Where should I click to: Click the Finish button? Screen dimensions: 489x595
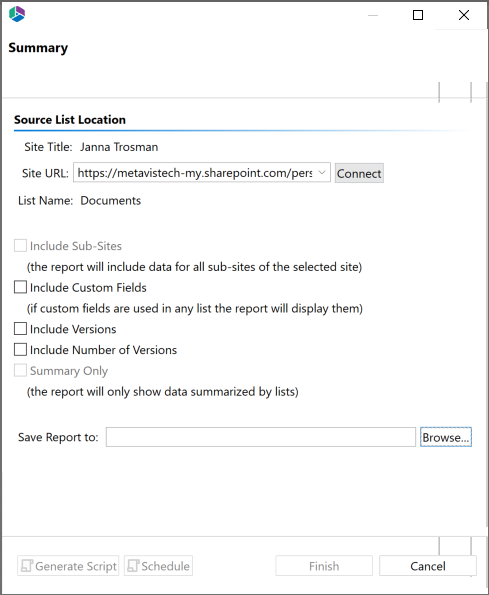[x=324, y=566]
